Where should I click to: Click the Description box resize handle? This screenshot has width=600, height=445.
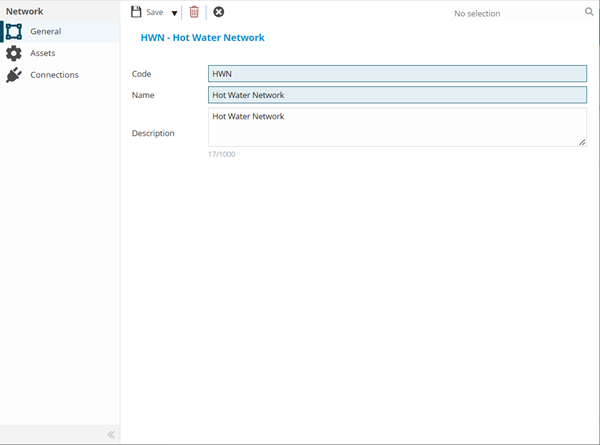[x=582, y=143]
